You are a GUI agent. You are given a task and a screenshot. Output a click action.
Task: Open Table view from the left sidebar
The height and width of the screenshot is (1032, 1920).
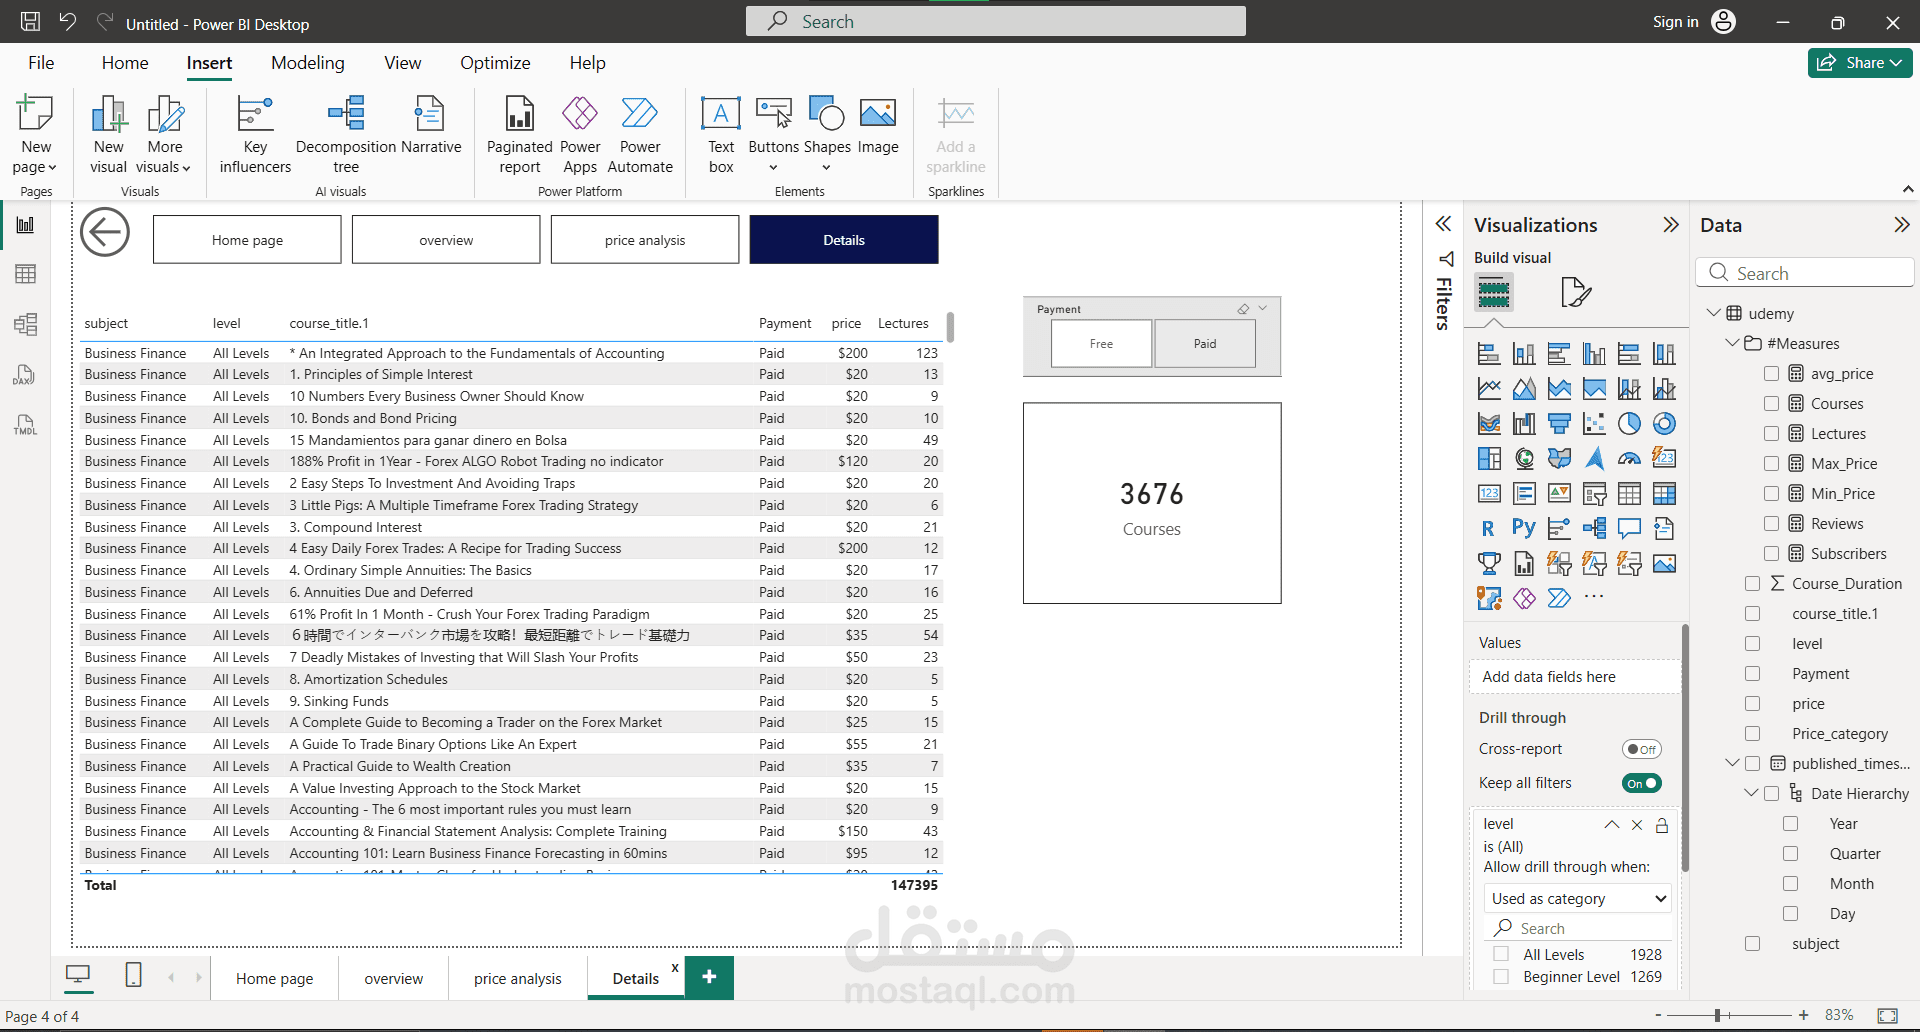point(25,273)
